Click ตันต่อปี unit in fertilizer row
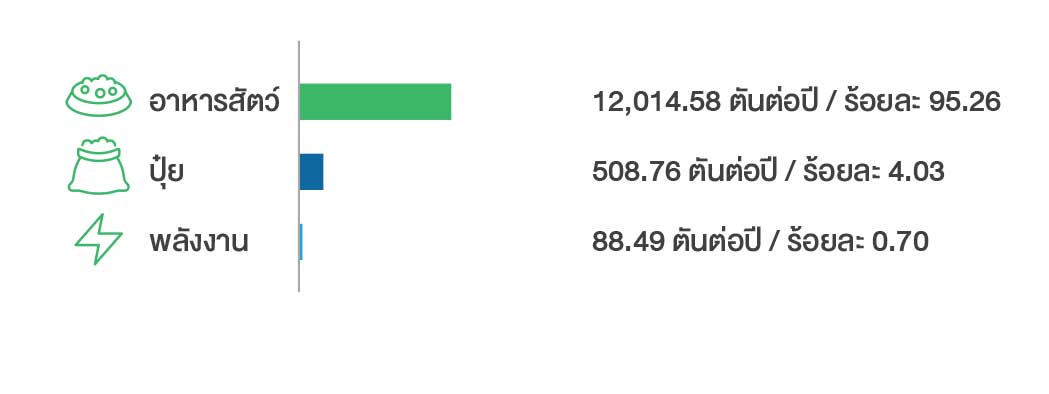This screenshot has height=394, width=1049. click(733, 171)
